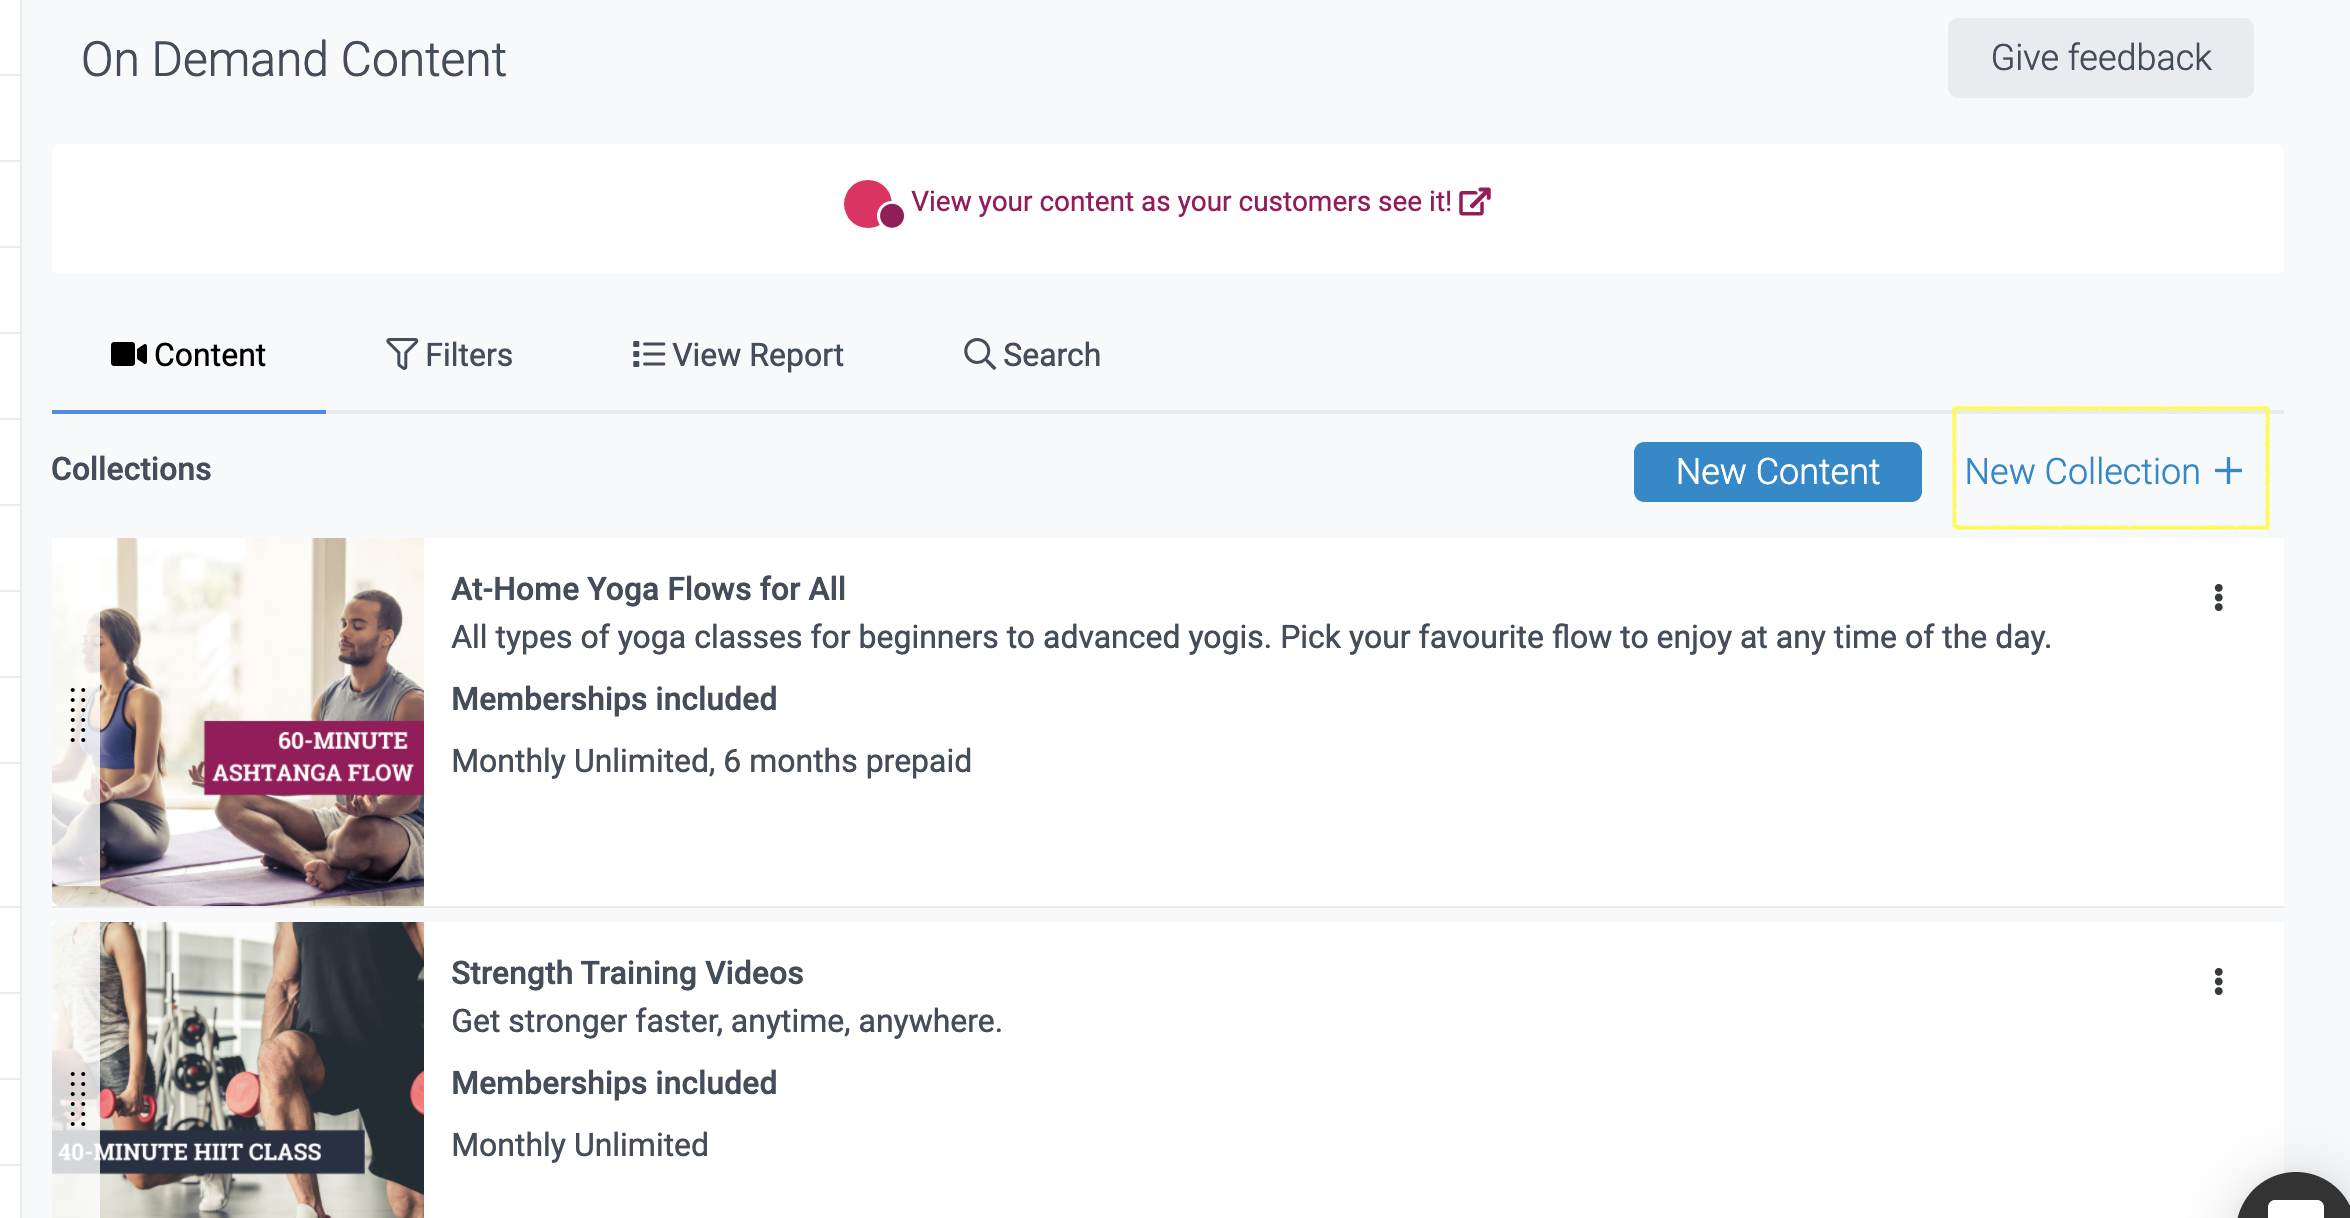Screen dimensions: 2350x1218
Task: Open View your content as customers link
Action: [1180, 202]
